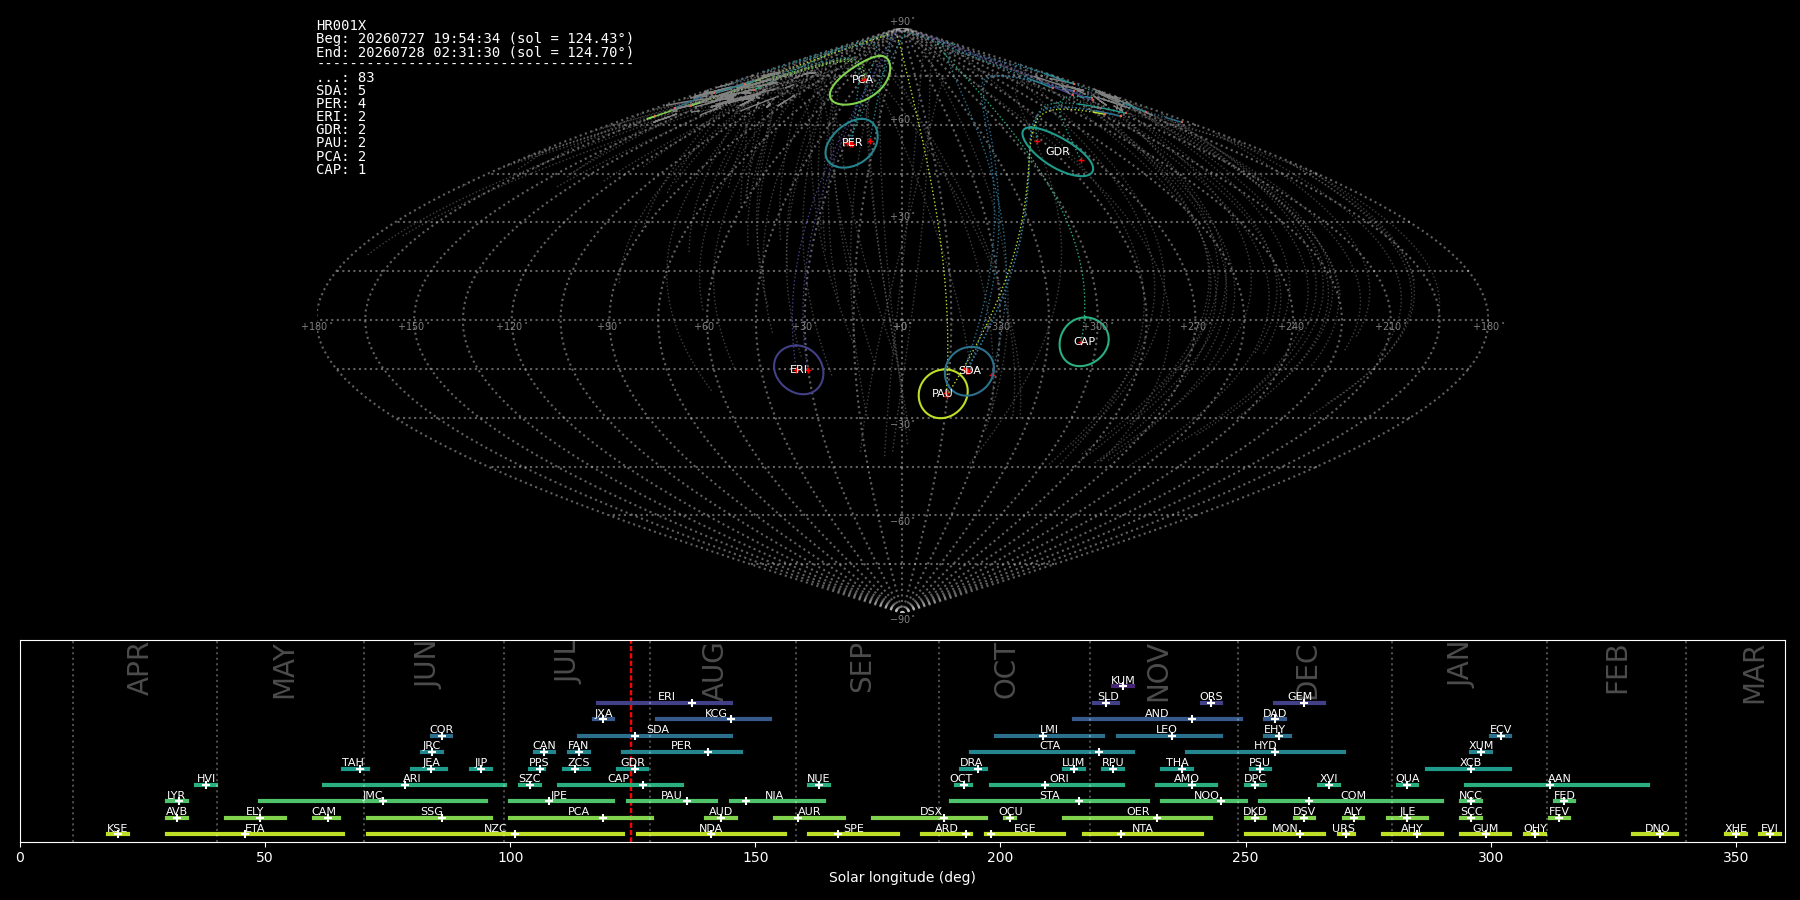Select the PER radiant circle

(x=852, y=143)
